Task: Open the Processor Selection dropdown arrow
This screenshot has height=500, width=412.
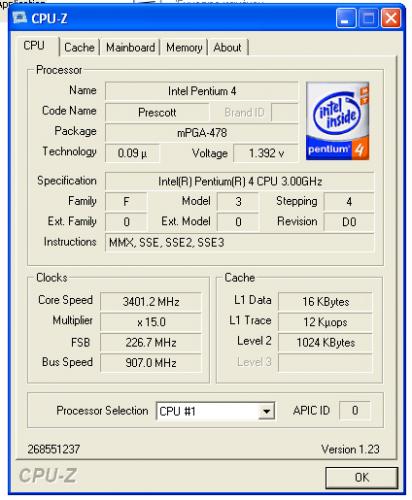Action: pyautogui.click(x=266, y=411)
